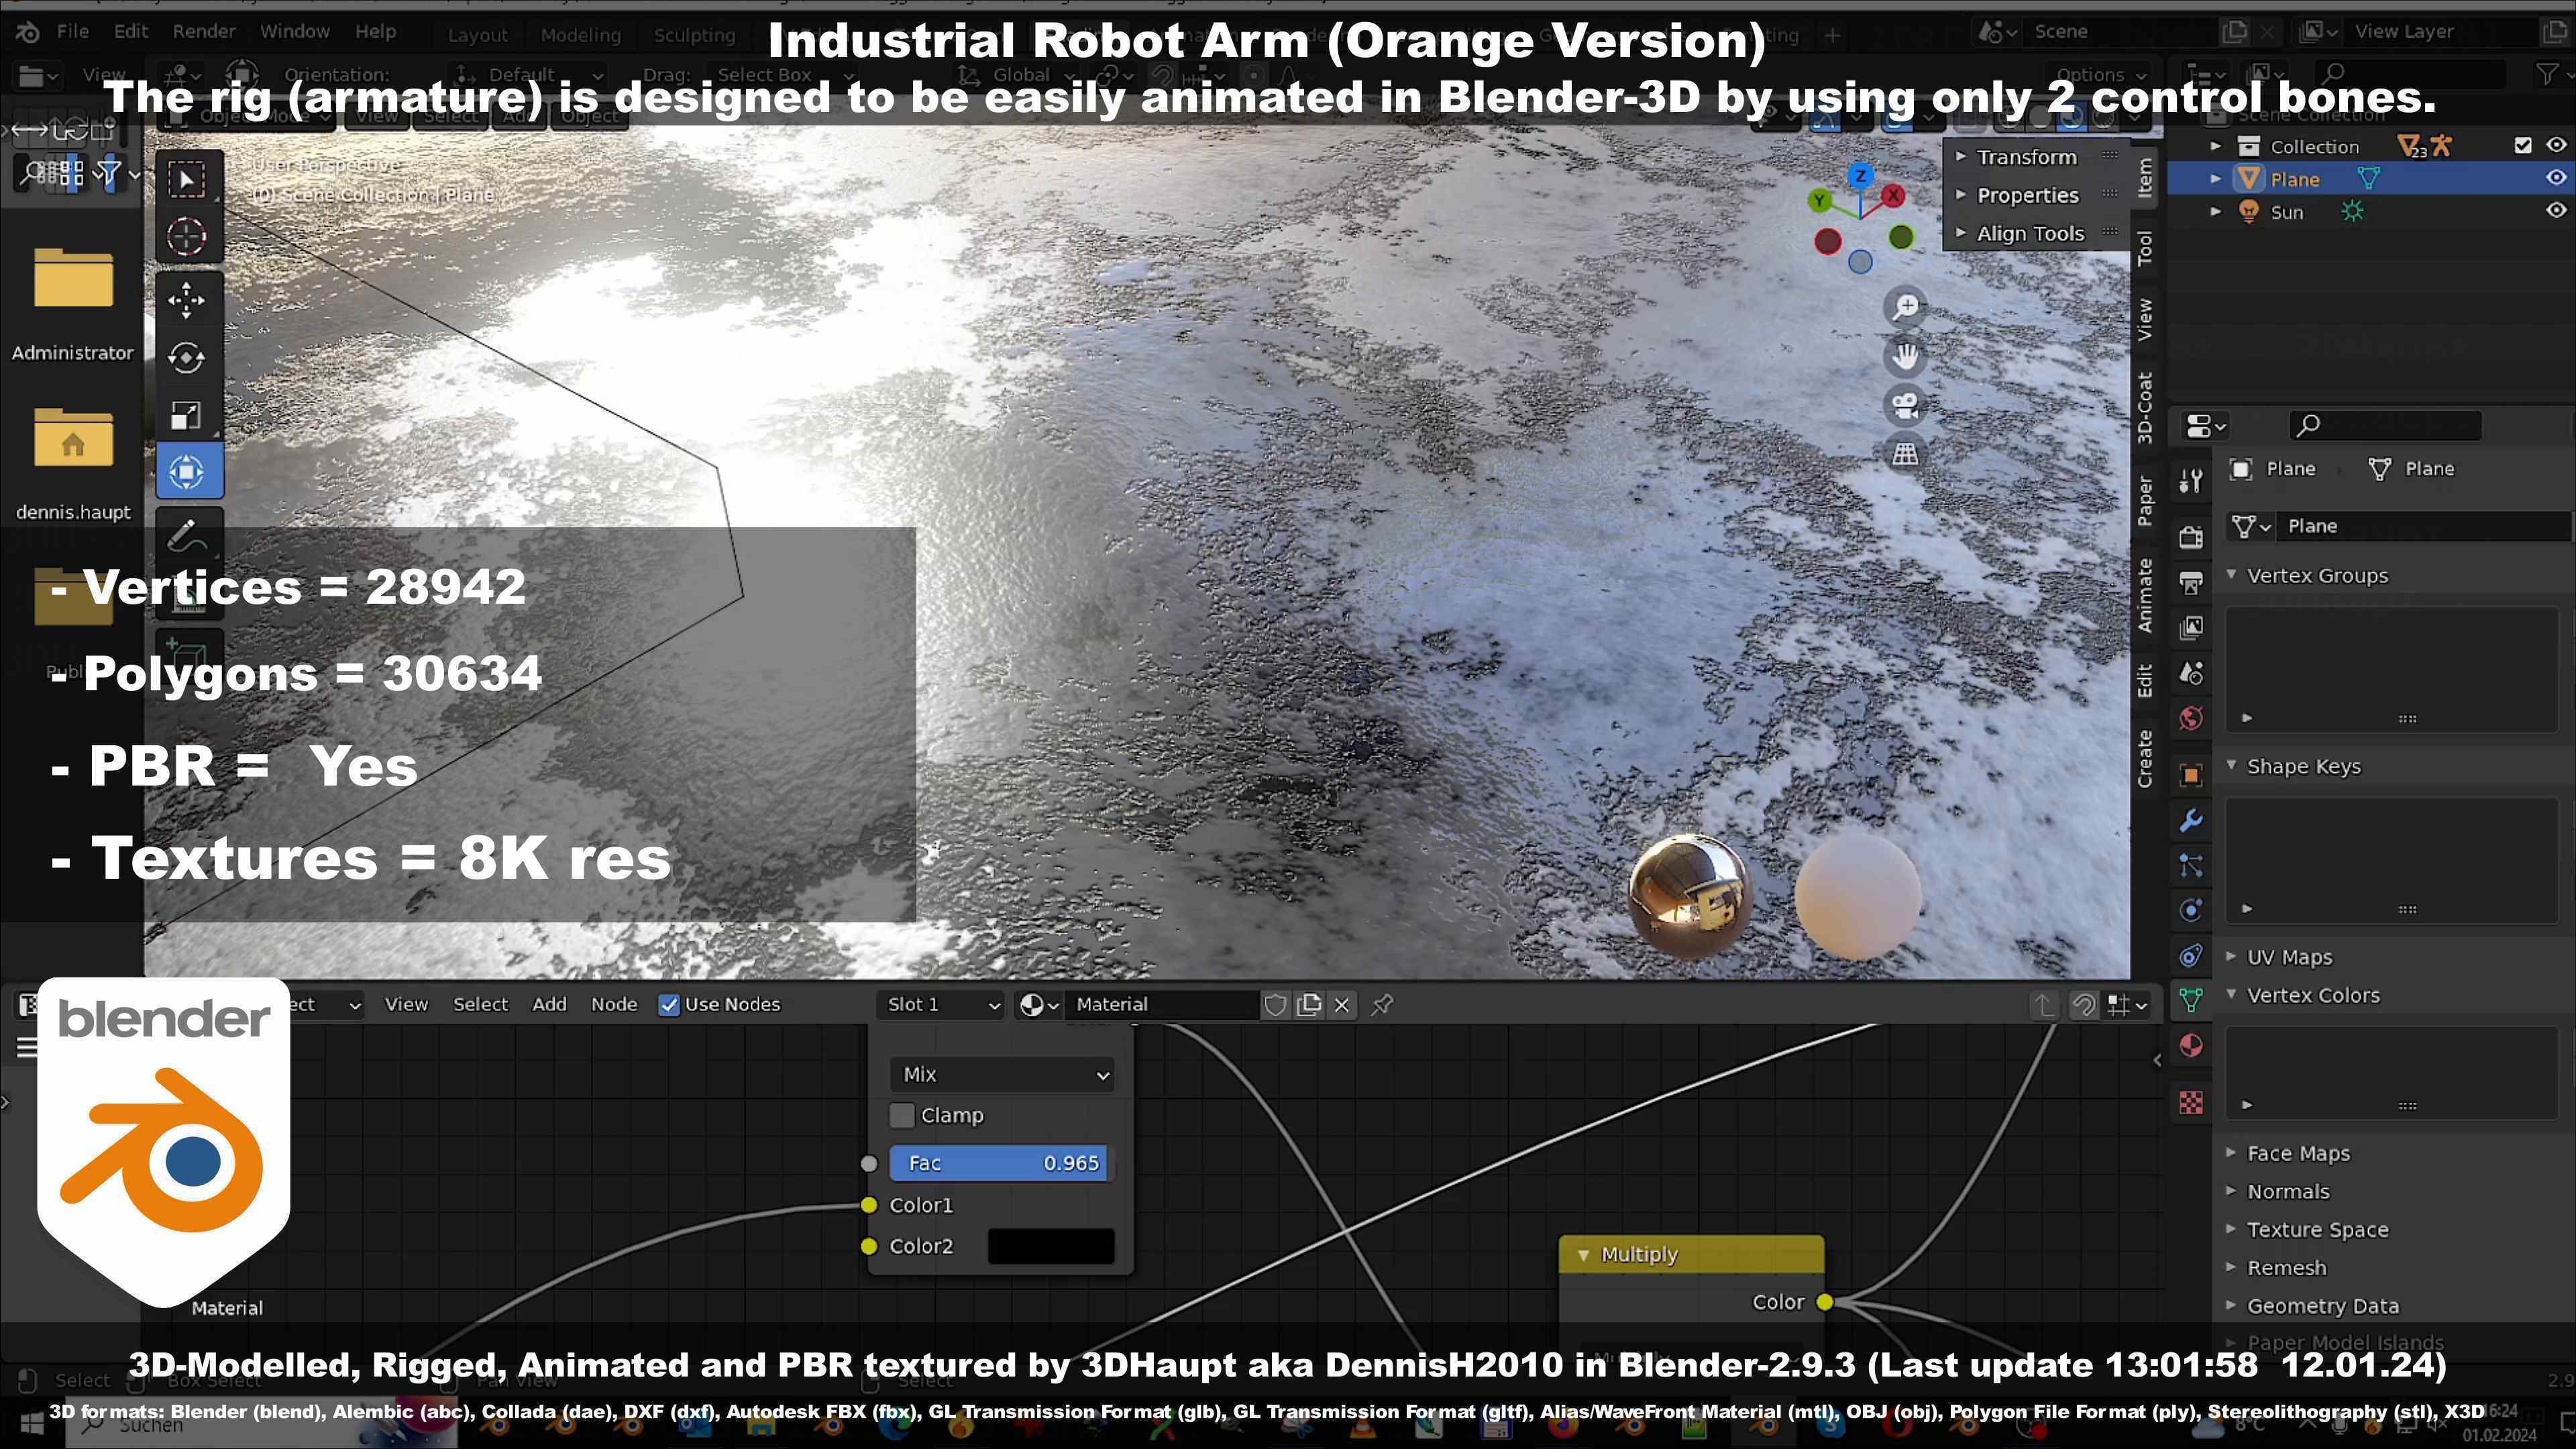The width and height of the screenshot is (2576, 1449).
Task: Choose the Rotate tool in the viewport toolbar
Action: (187, 357)
